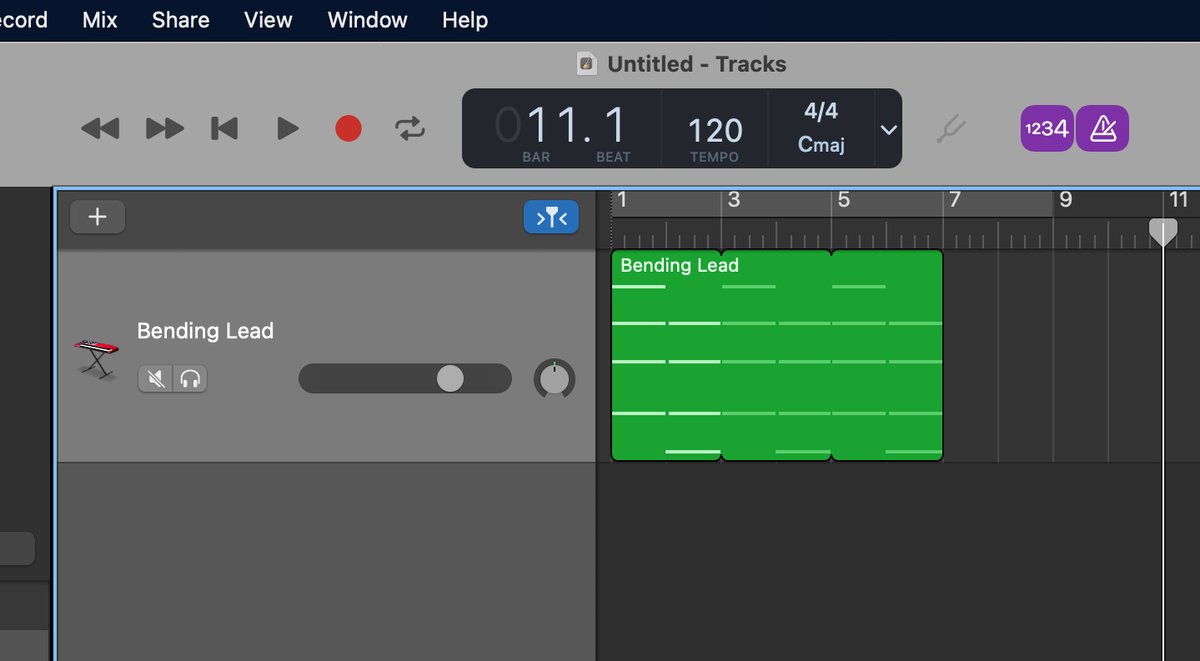The image size is (1200, 661).
Task: Open the tuner using the tuning fork icon
Action: point(951,128)
